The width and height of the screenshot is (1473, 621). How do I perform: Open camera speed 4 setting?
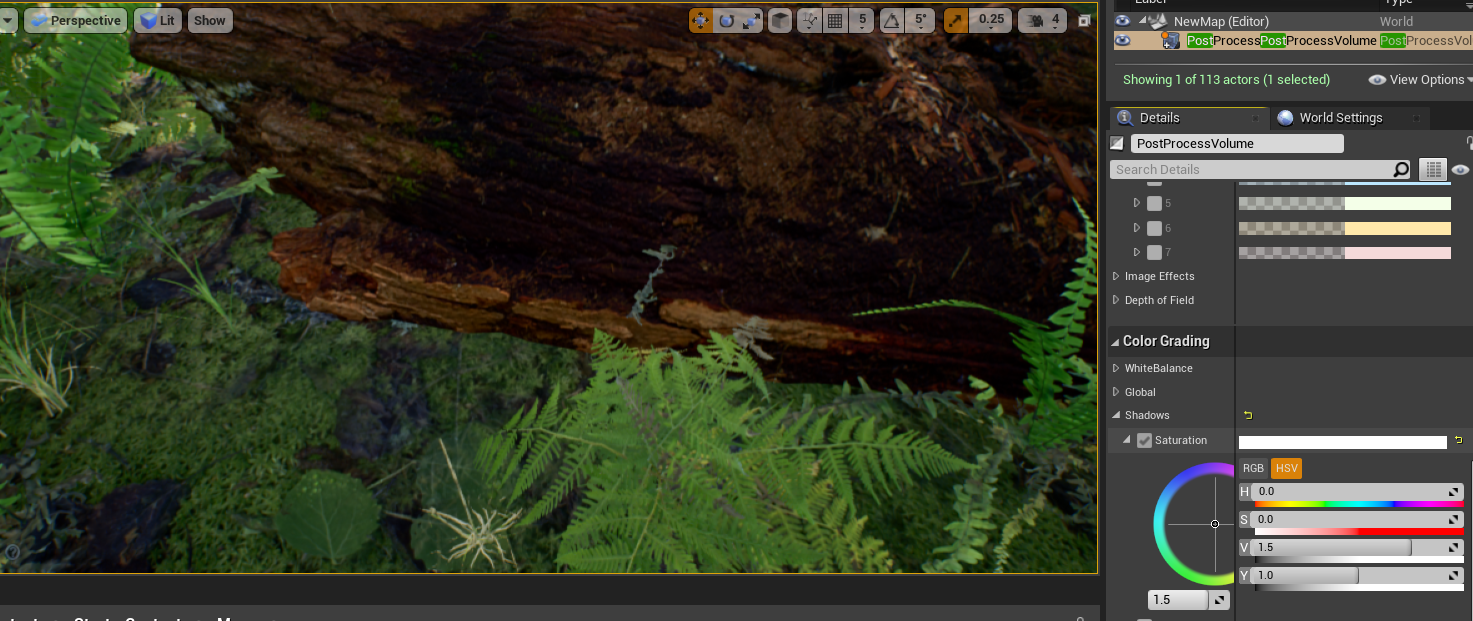[1043, 20]
